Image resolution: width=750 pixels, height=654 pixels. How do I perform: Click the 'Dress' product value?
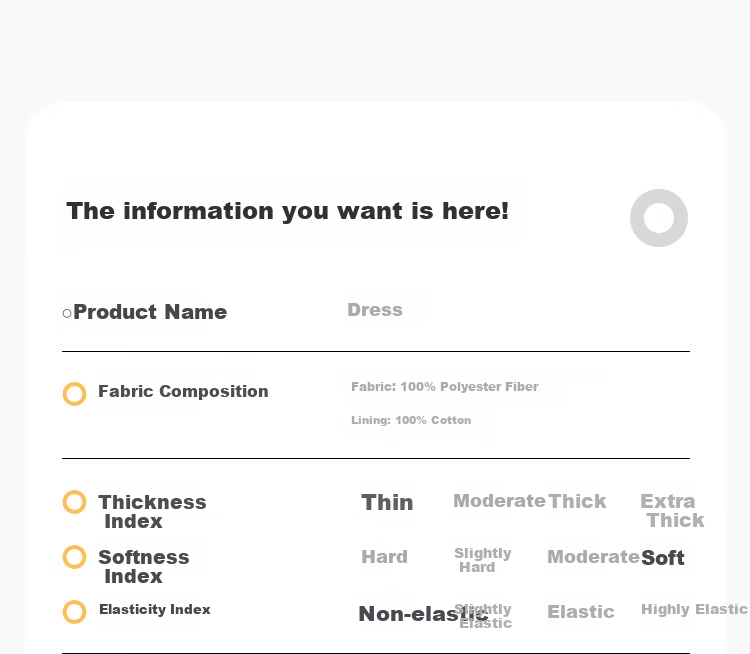tap(375, 310)
